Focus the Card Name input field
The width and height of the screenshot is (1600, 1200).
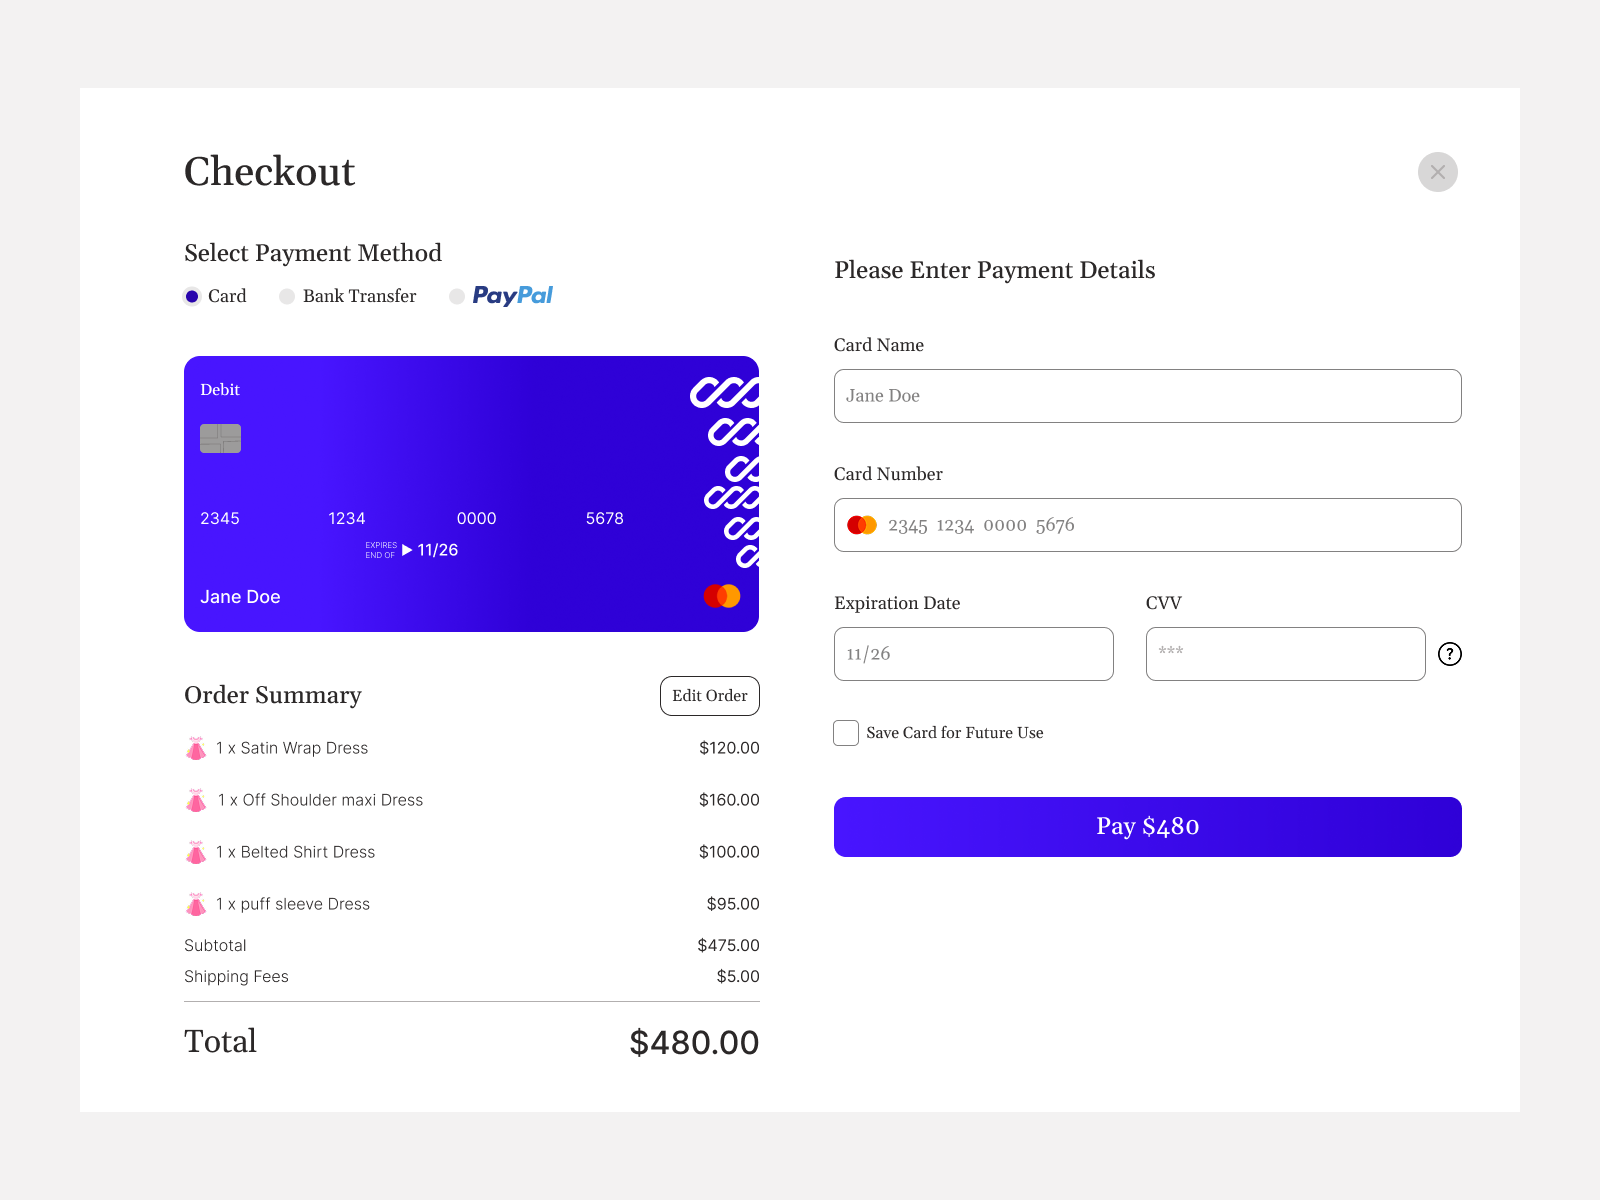pos(1148,396)
